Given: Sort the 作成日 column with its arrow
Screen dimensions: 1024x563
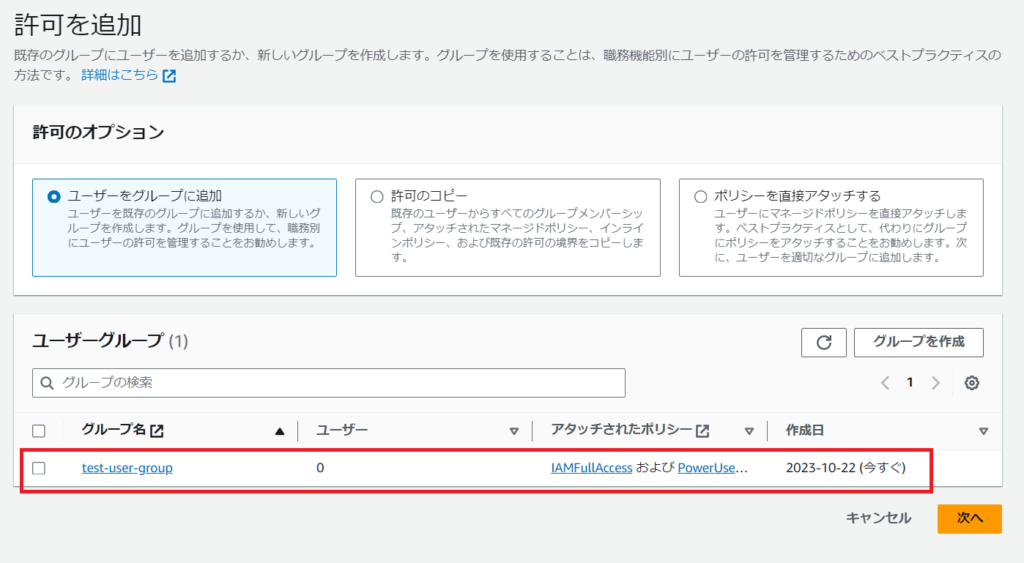Looking at the screenshot, I should click(x=983, y=431).
